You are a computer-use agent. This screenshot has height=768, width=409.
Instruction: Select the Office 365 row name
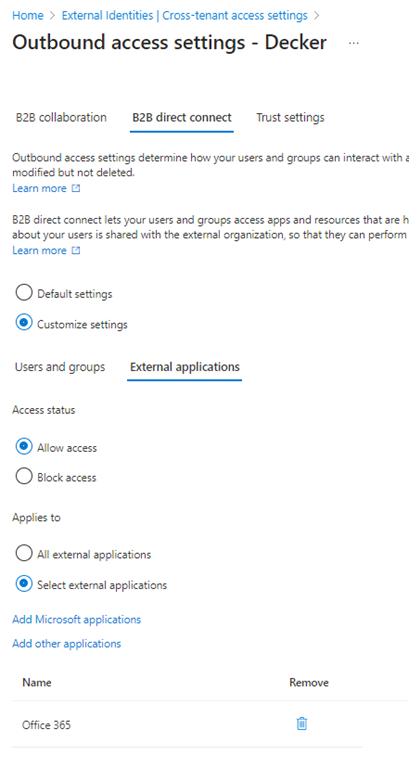coord(47,725)
